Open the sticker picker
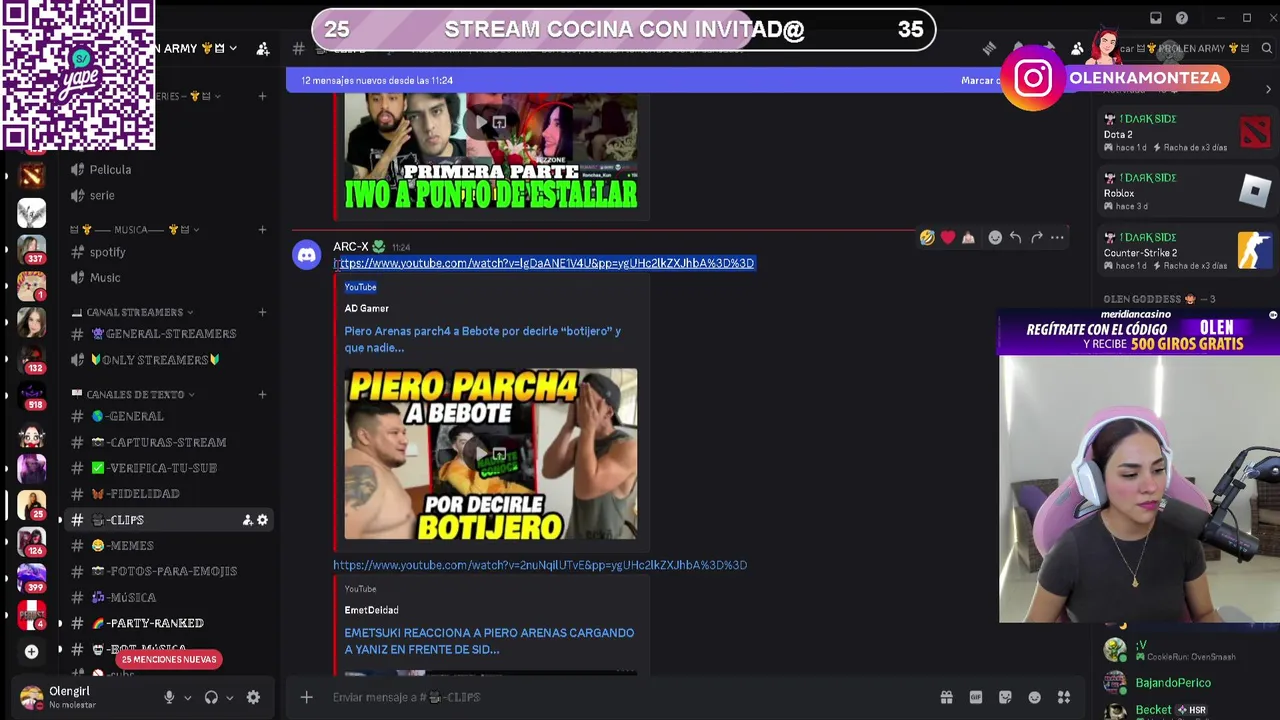Viewport: 1280px width, 720px height. pos(1005,697)
